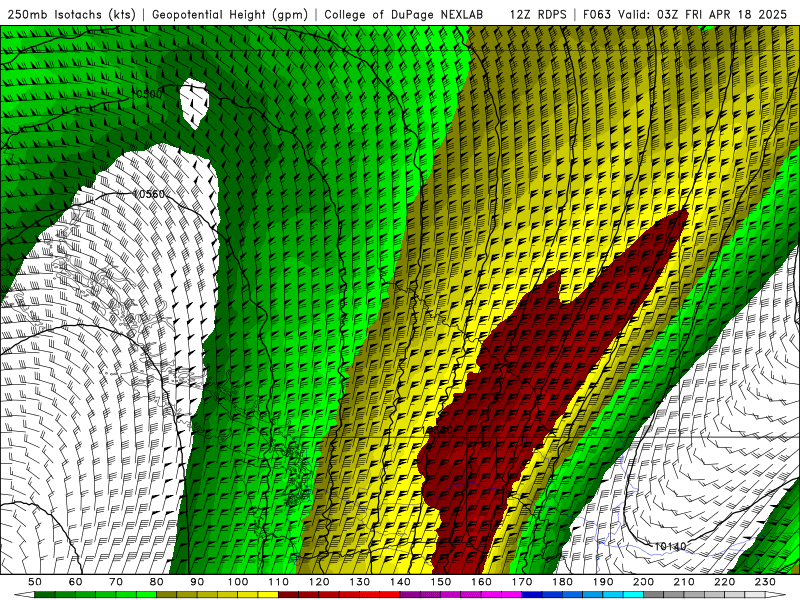Pick the bright yellow legend swatch before 110
The height and width of the screenshot is (600, 800).
point(268,595)
